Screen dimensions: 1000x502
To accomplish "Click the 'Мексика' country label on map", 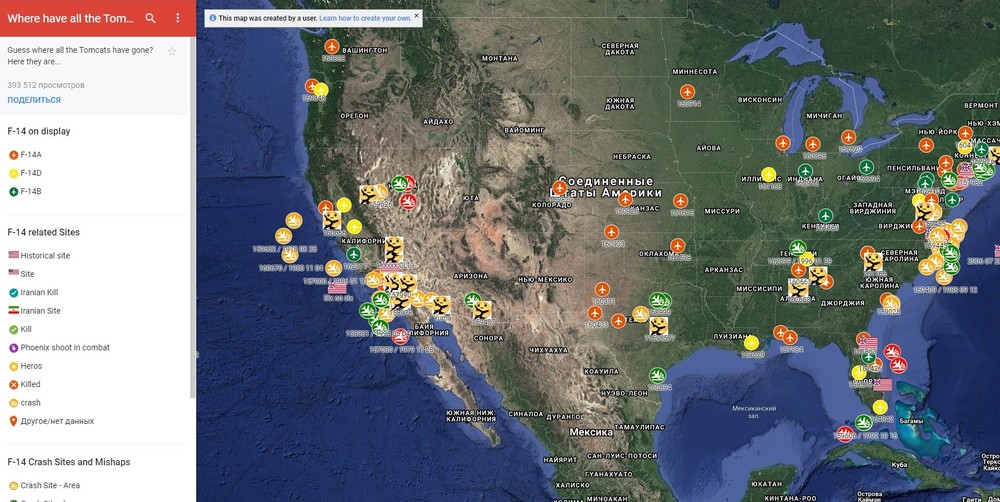I will [x=591, y=432].
